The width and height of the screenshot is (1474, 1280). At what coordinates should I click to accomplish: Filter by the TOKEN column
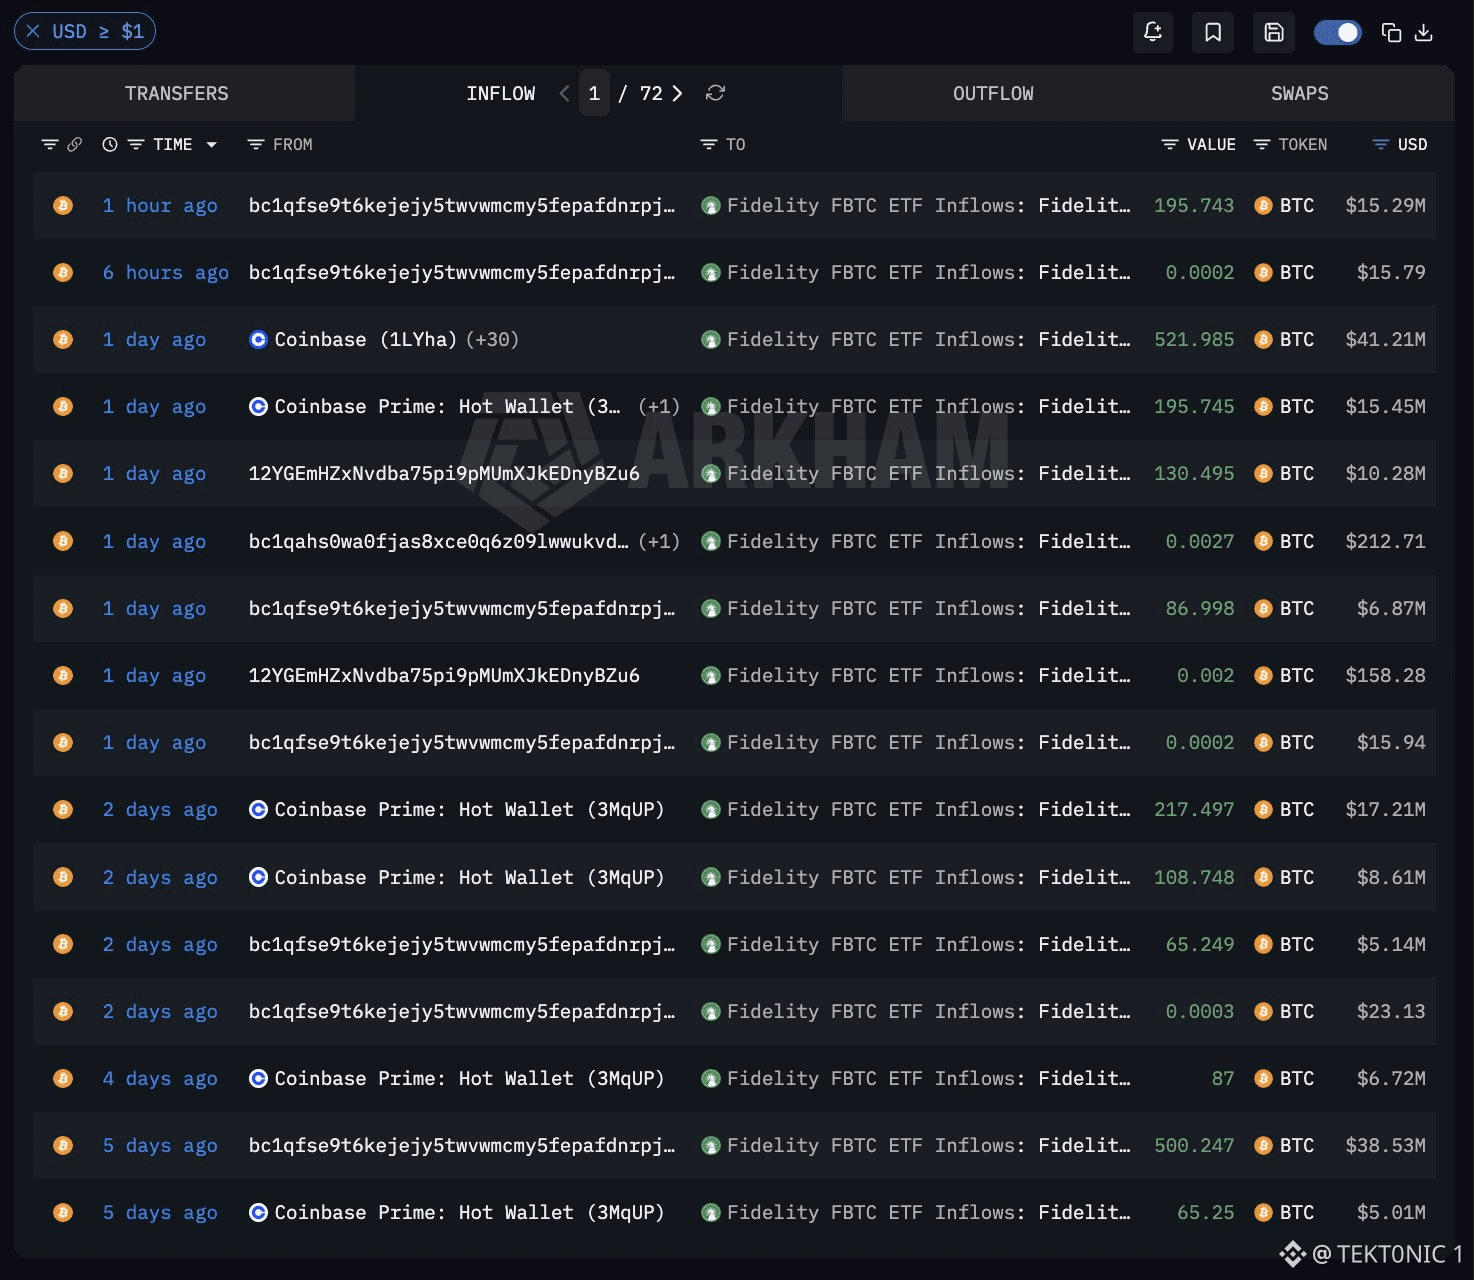pos(1262,145)
